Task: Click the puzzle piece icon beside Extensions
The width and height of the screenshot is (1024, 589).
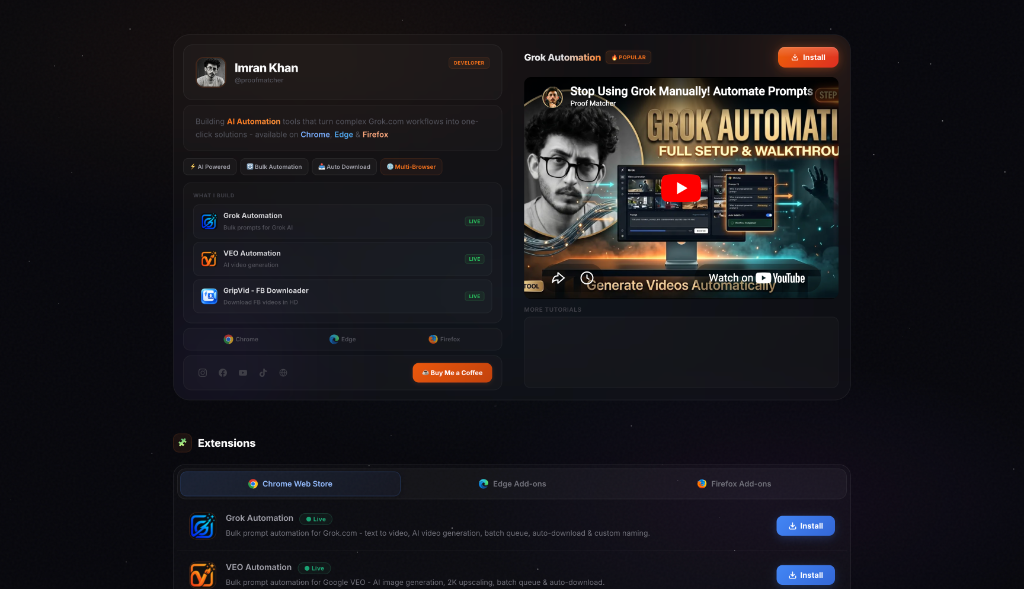Action: (x=182, y=443)
